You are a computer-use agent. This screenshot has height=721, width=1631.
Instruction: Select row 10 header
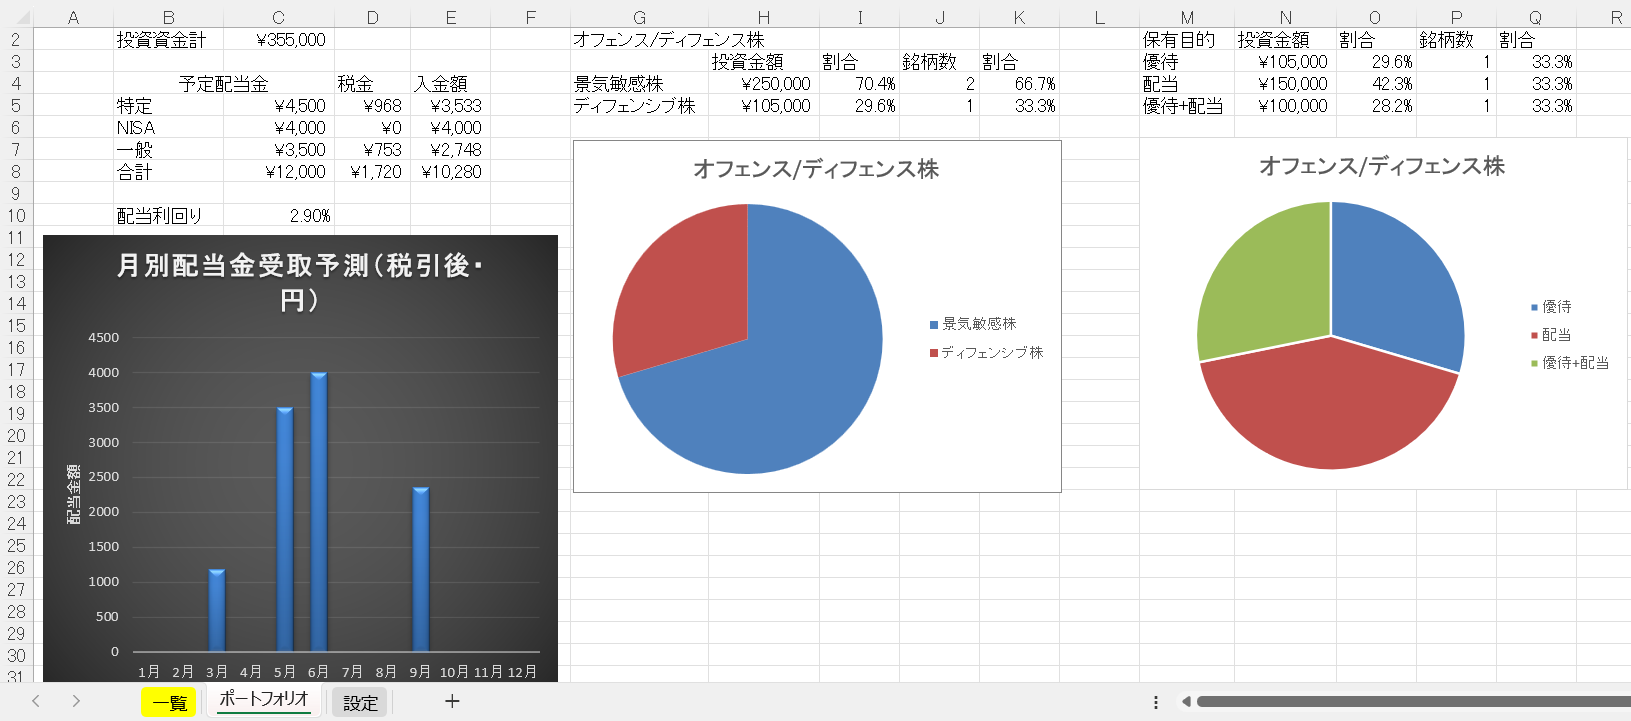point(16,216)
